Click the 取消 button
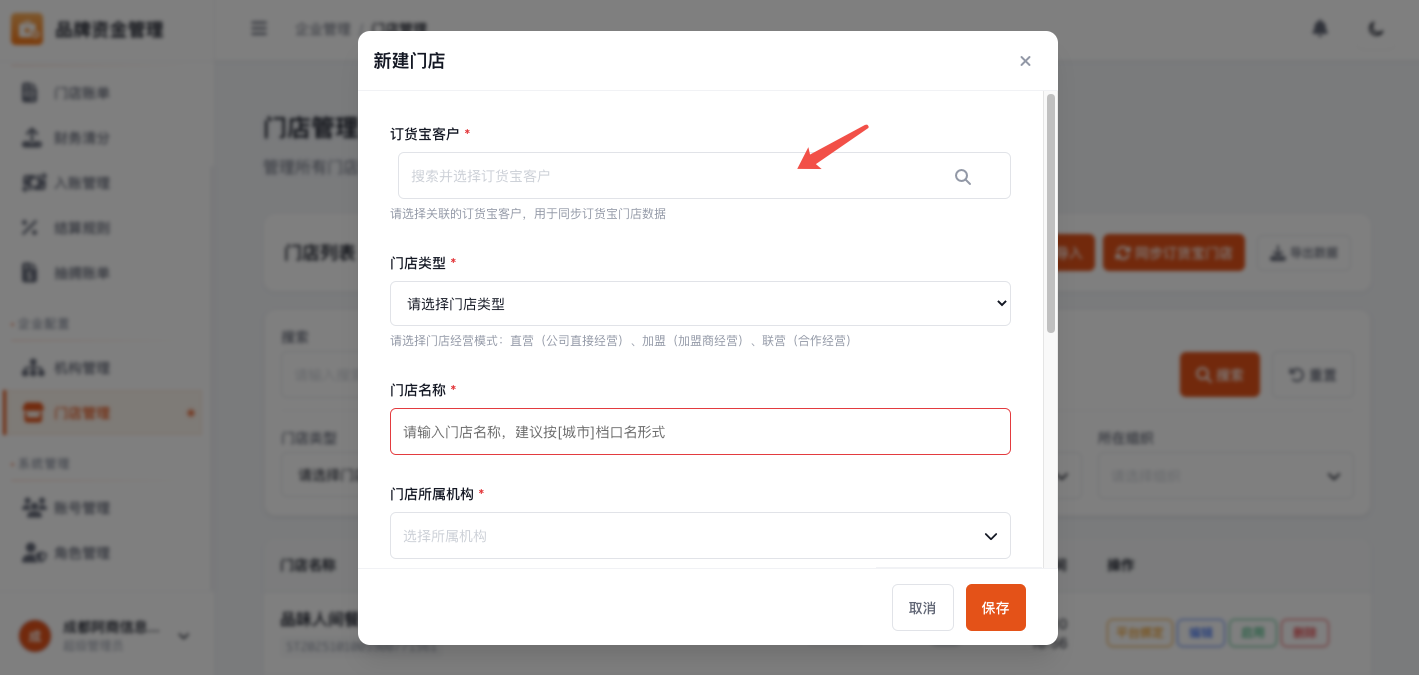 pos(922,608)
